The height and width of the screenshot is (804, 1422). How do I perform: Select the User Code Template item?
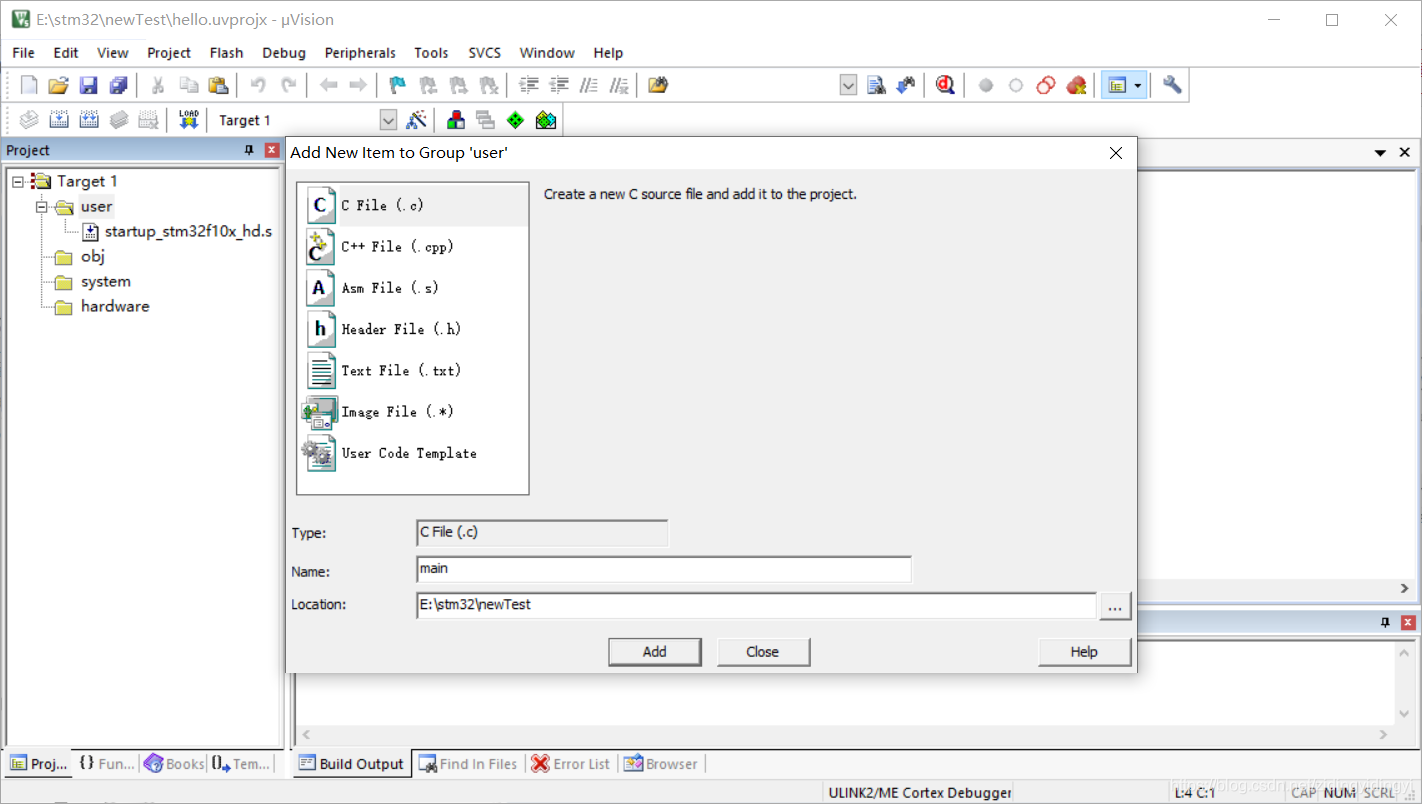coord(412,453)
